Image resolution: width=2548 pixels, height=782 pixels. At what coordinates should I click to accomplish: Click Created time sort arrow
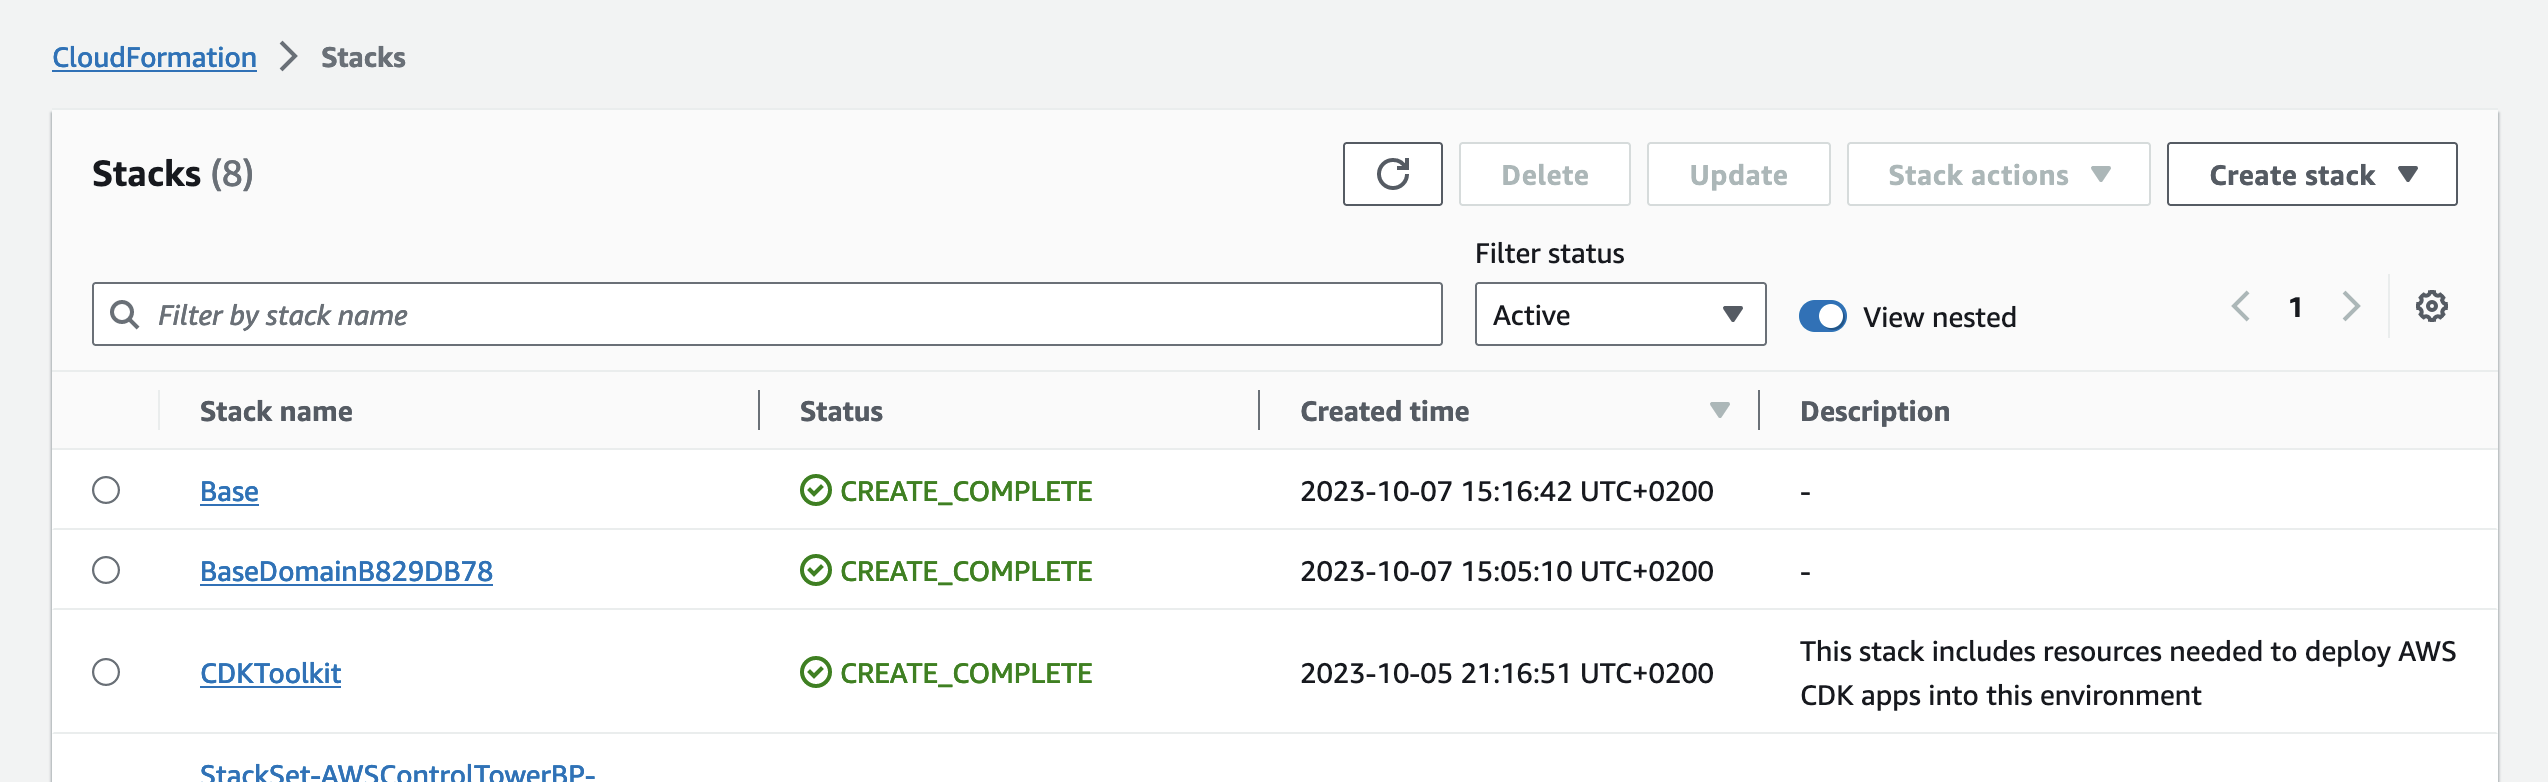click(x=1719, y=411)
